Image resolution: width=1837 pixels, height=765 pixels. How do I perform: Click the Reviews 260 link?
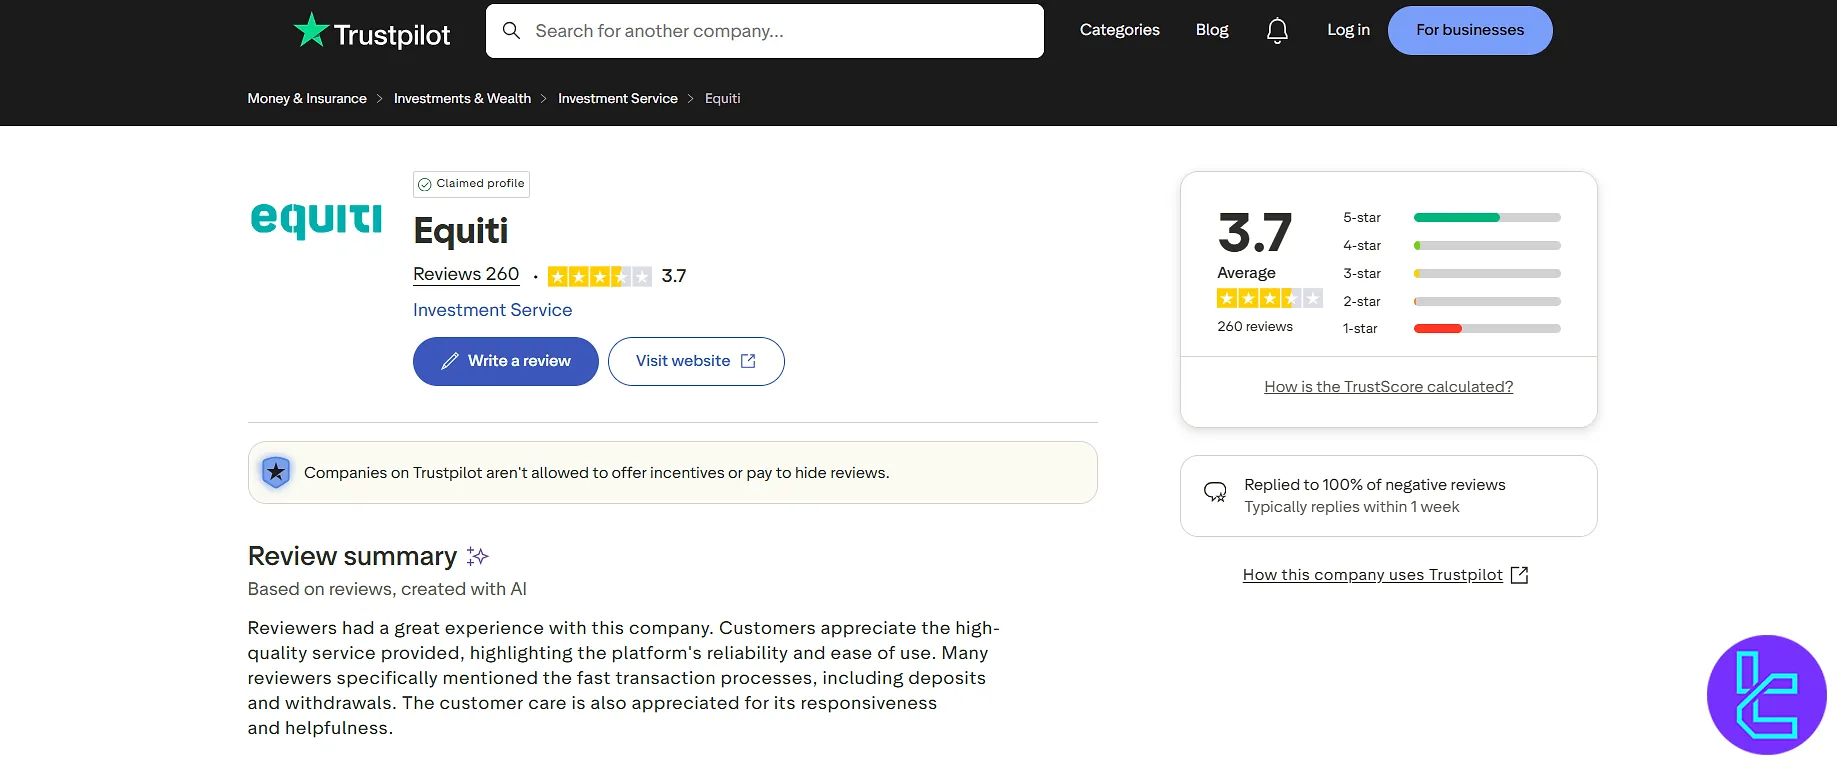click(x=465, y=274)
